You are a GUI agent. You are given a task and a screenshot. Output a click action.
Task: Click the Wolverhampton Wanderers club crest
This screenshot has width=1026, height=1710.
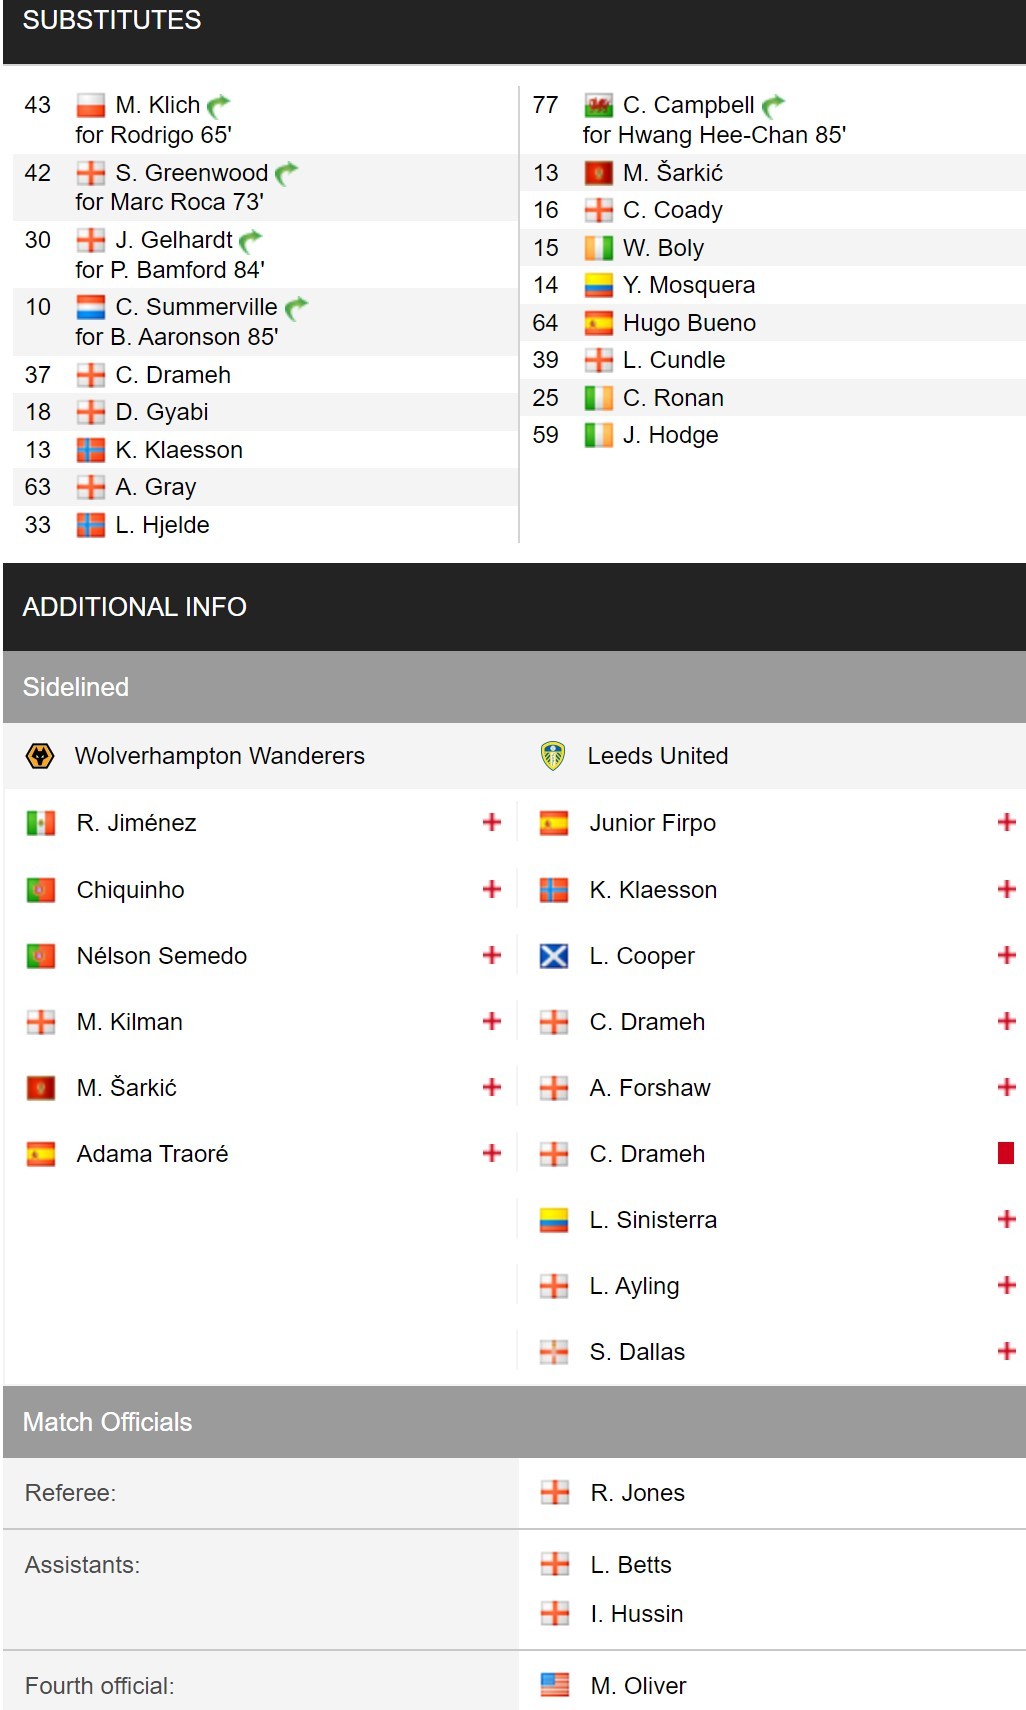(40, 756)
